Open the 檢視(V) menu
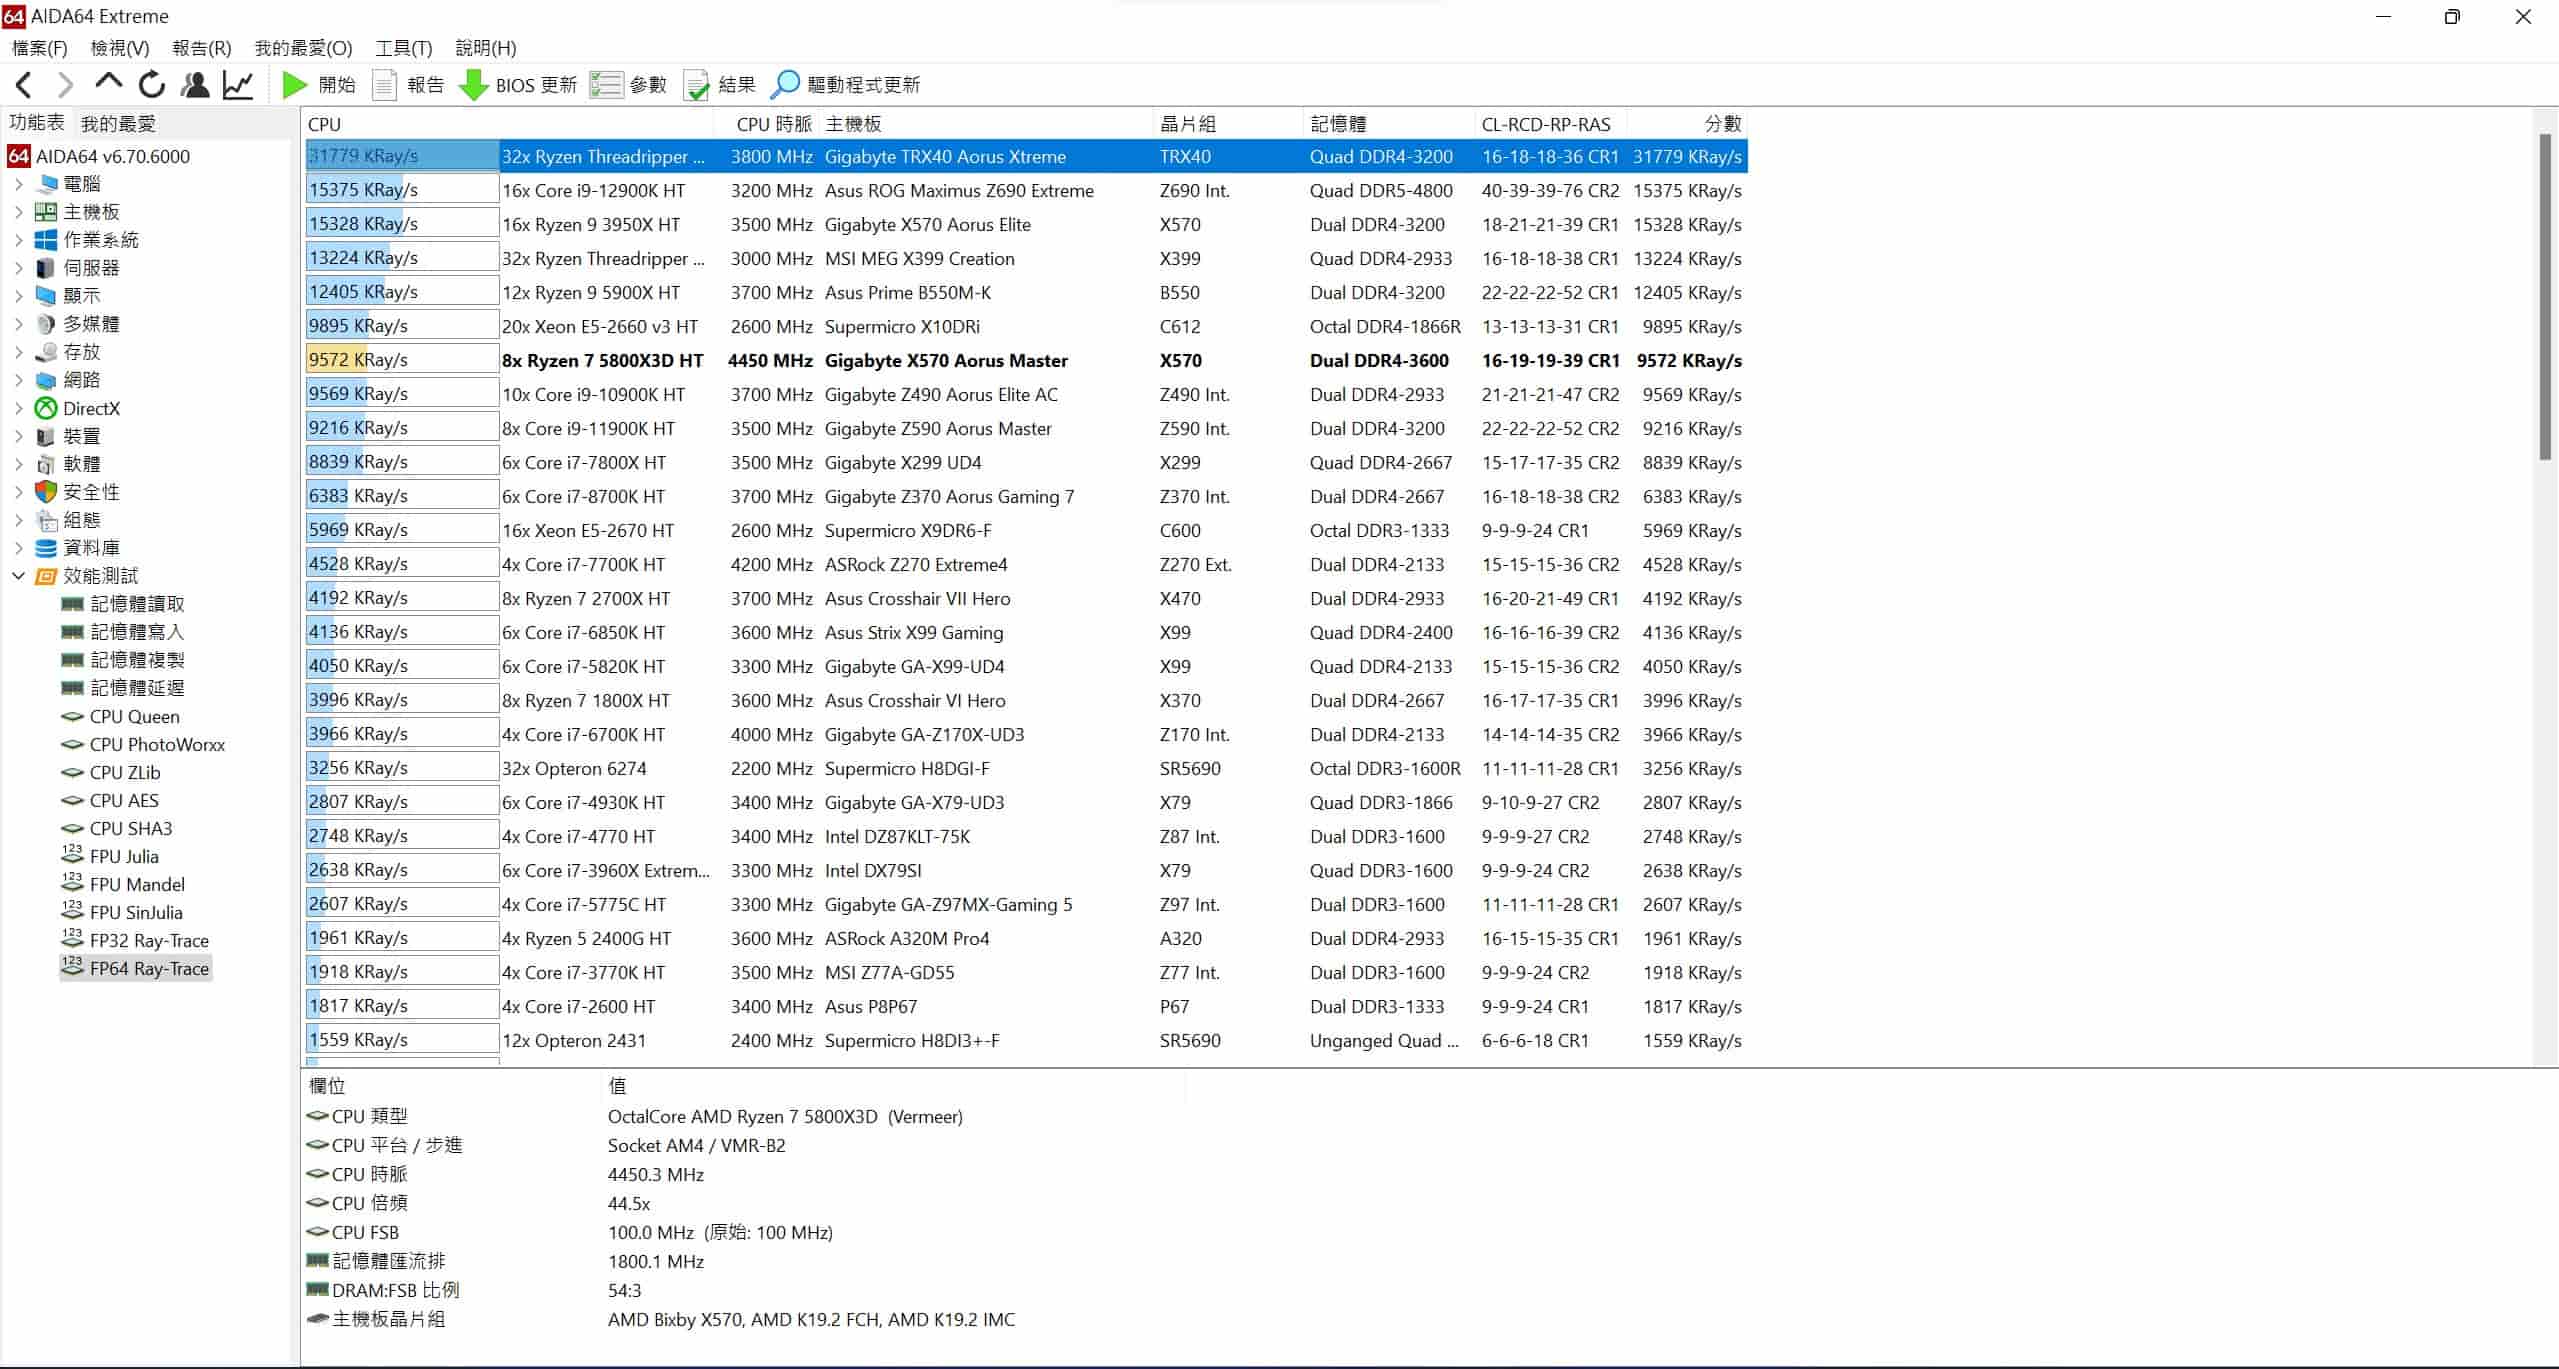Viewport: 2559px width, 1369px height. [x=120, y=48]
